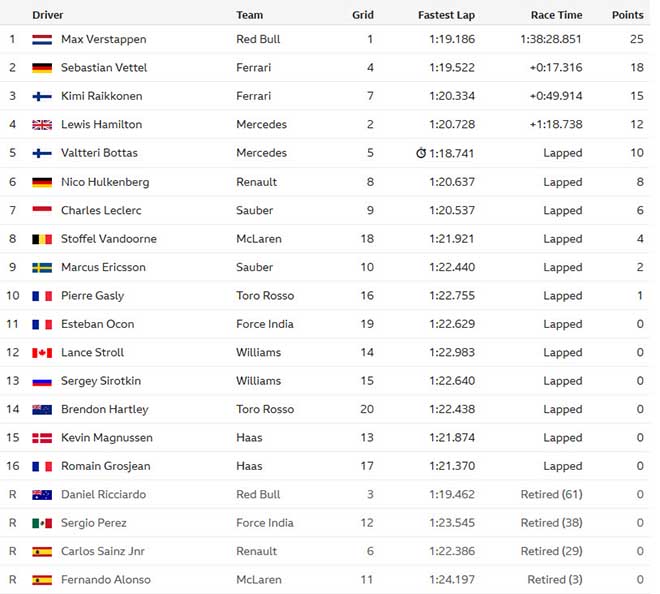Click the Race Time column header

(x=556, y=15)
